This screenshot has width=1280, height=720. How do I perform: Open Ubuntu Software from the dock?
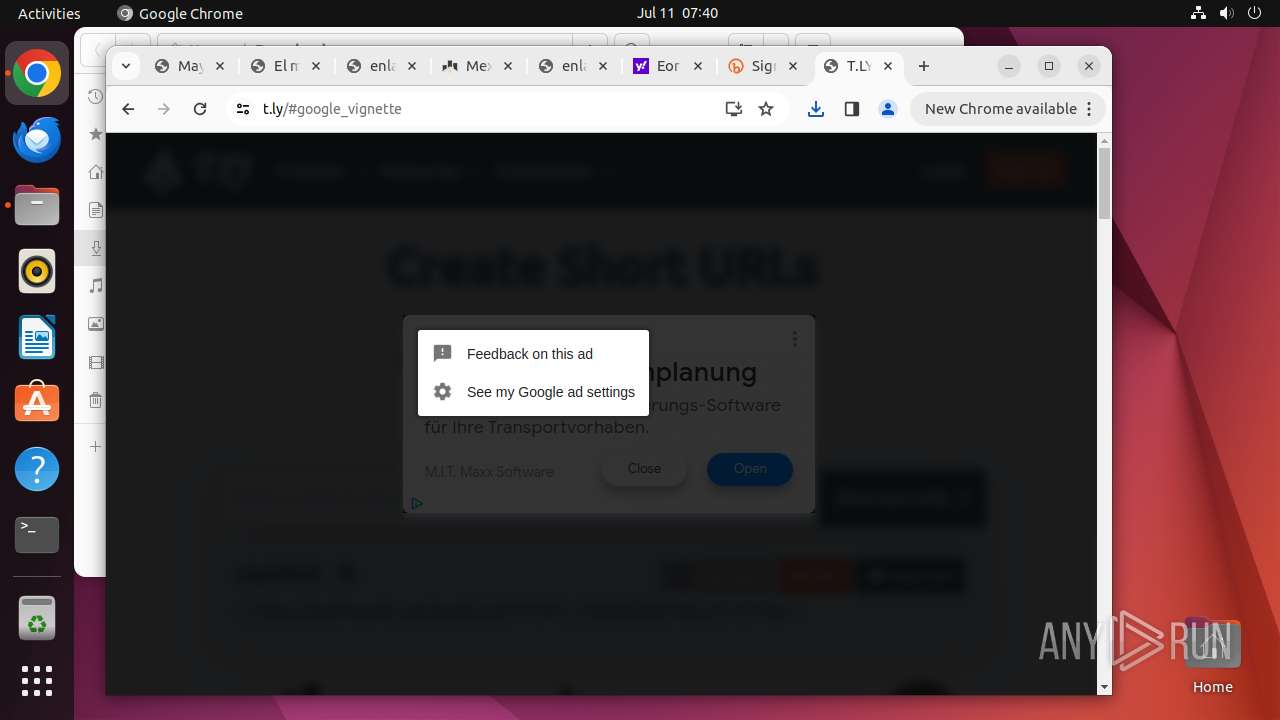(37, 403)
